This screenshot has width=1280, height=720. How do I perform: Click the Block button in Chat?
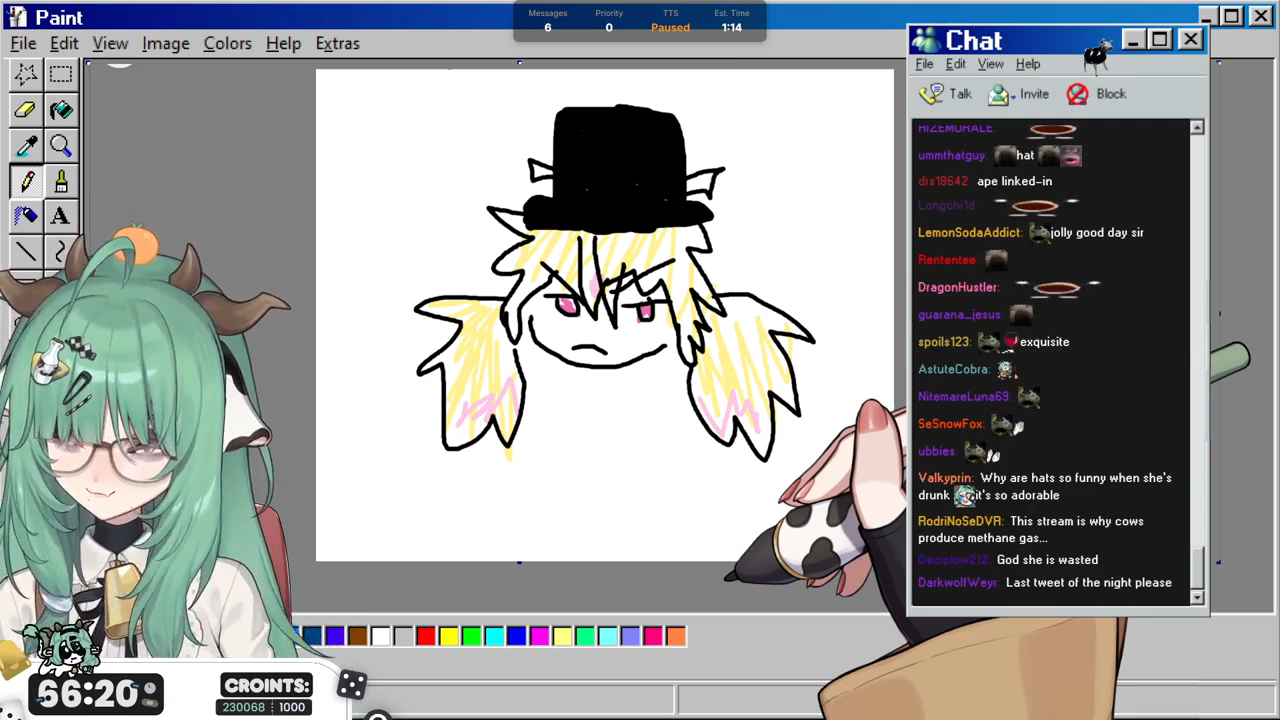1096,94
